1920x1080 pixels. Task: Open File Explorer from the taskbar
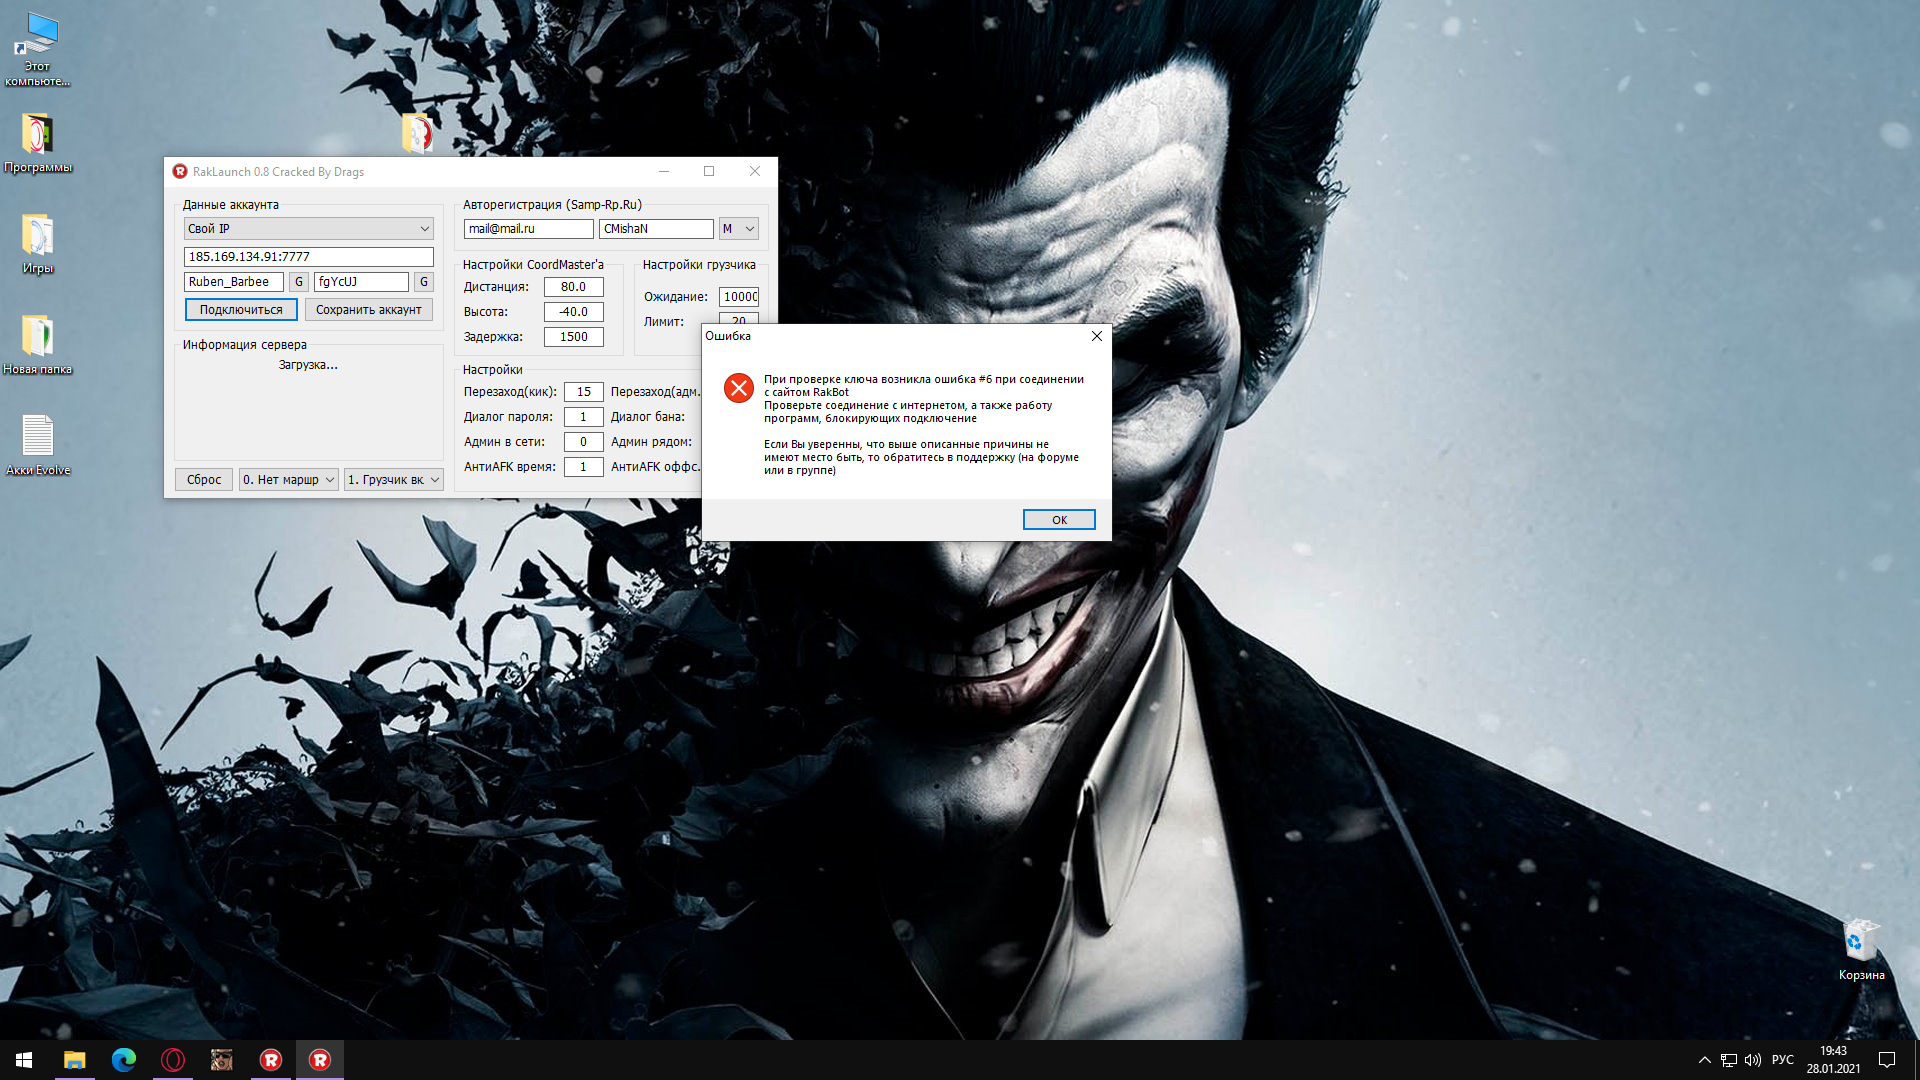pos(75,1060)
